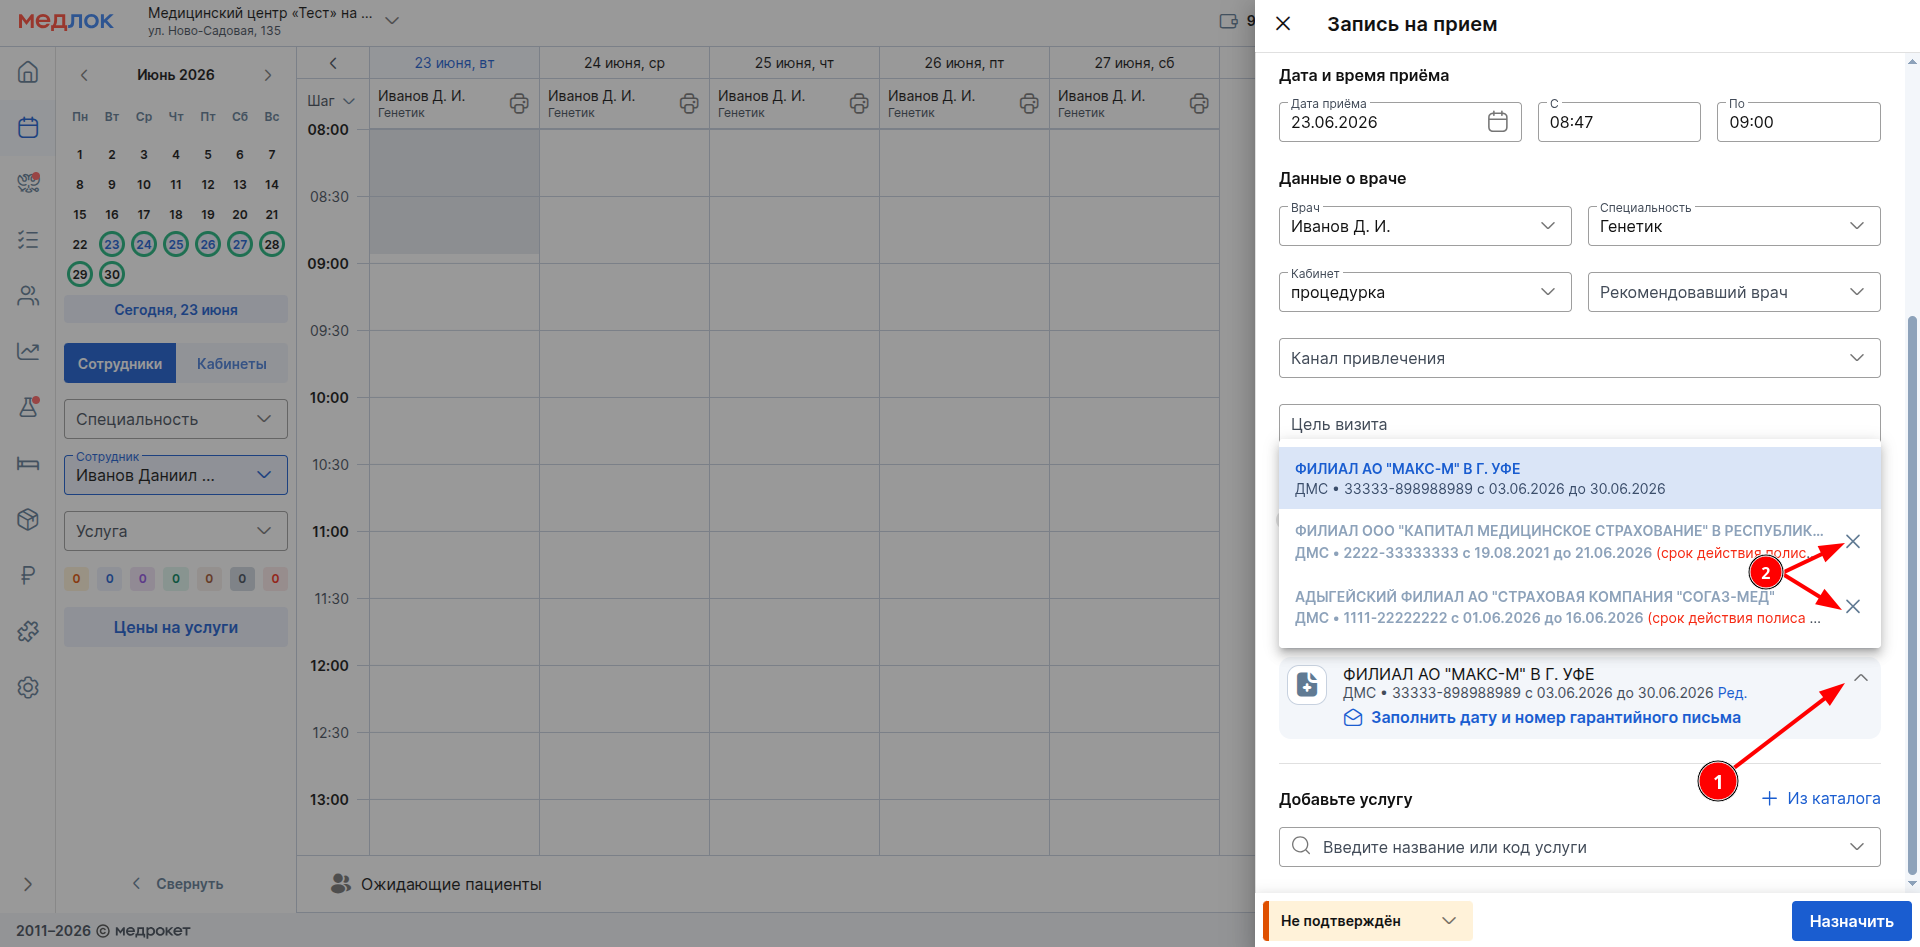Screen dimensions: 1920x947
Task: Open the patients (people) sidebar icon
Action: click(x=28, y=296)
